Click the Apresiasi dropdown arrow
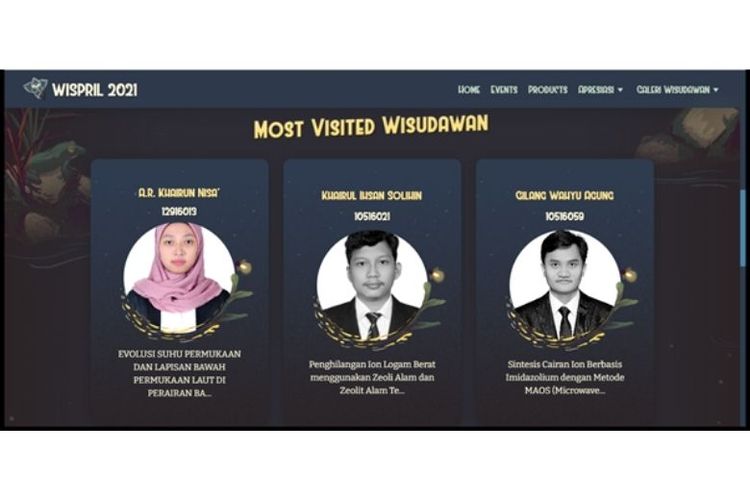Viewport: 750px width, 500px height. (620, 90)
